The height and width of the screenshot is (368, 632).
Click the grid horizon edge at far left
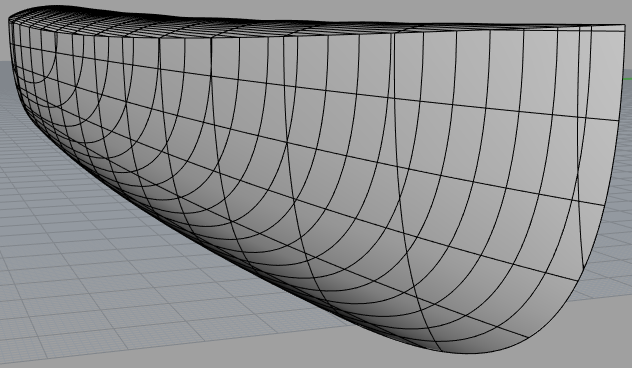coord(4,61)
